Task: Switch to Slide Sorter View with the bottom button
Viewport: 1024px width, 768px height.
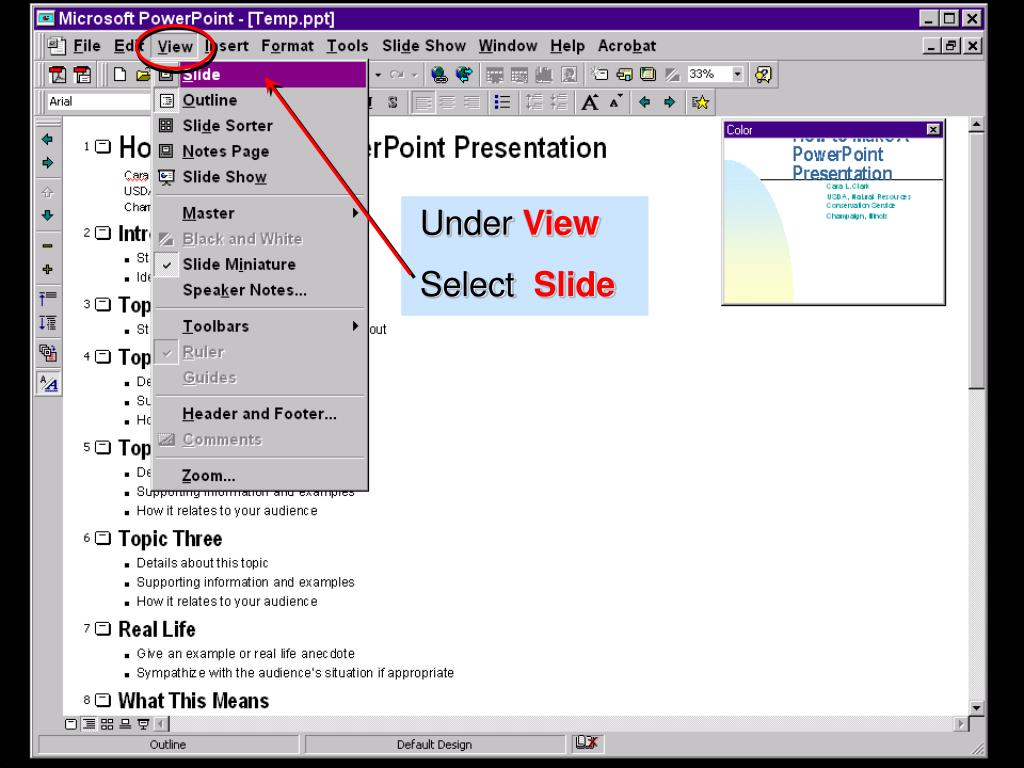Action: 107,724
